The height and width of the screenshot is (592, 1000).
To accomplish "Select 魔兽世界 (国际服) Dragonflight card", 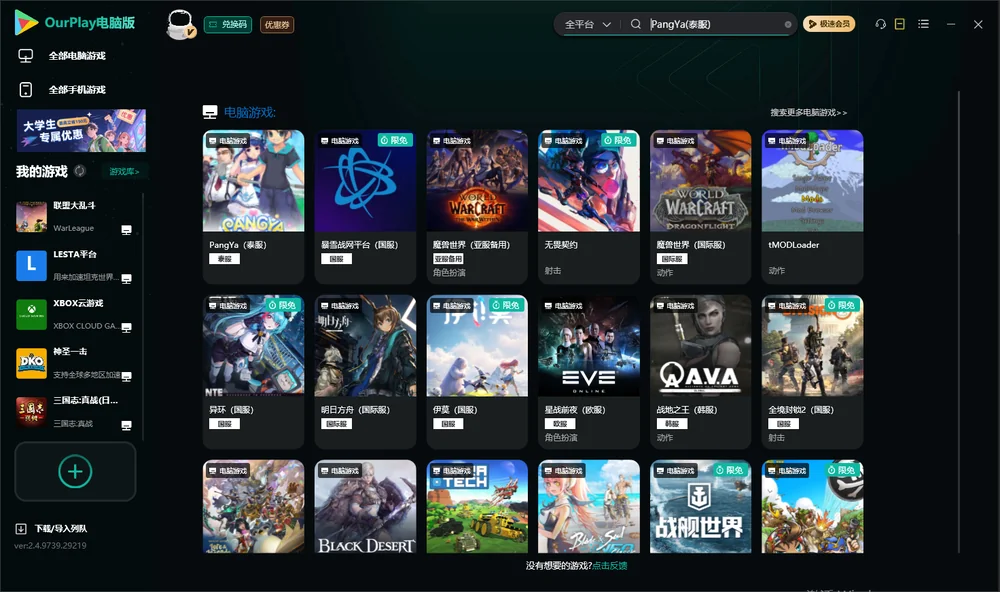I will 701,207.
